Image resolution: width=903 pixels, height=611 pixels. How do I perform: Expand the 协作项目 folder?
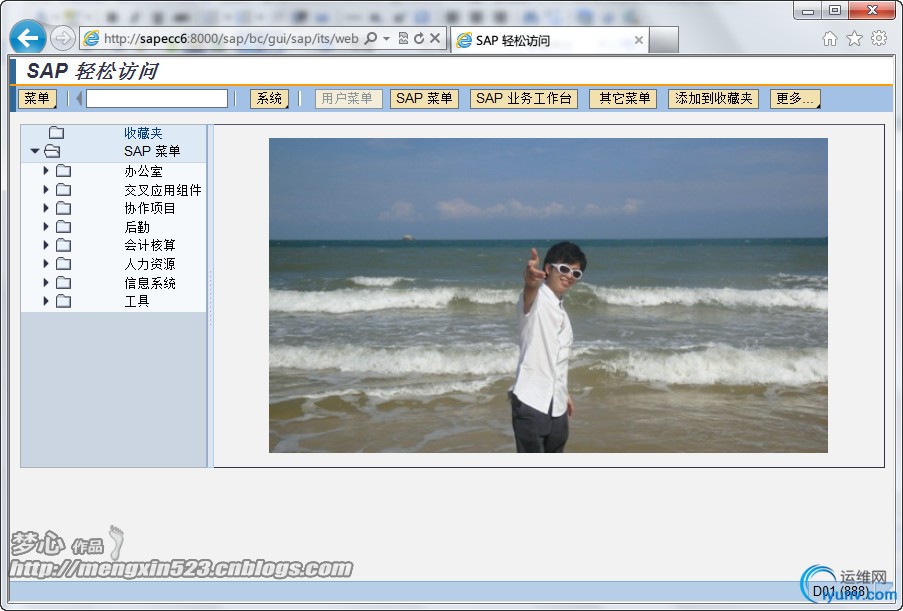click(46, 207)
